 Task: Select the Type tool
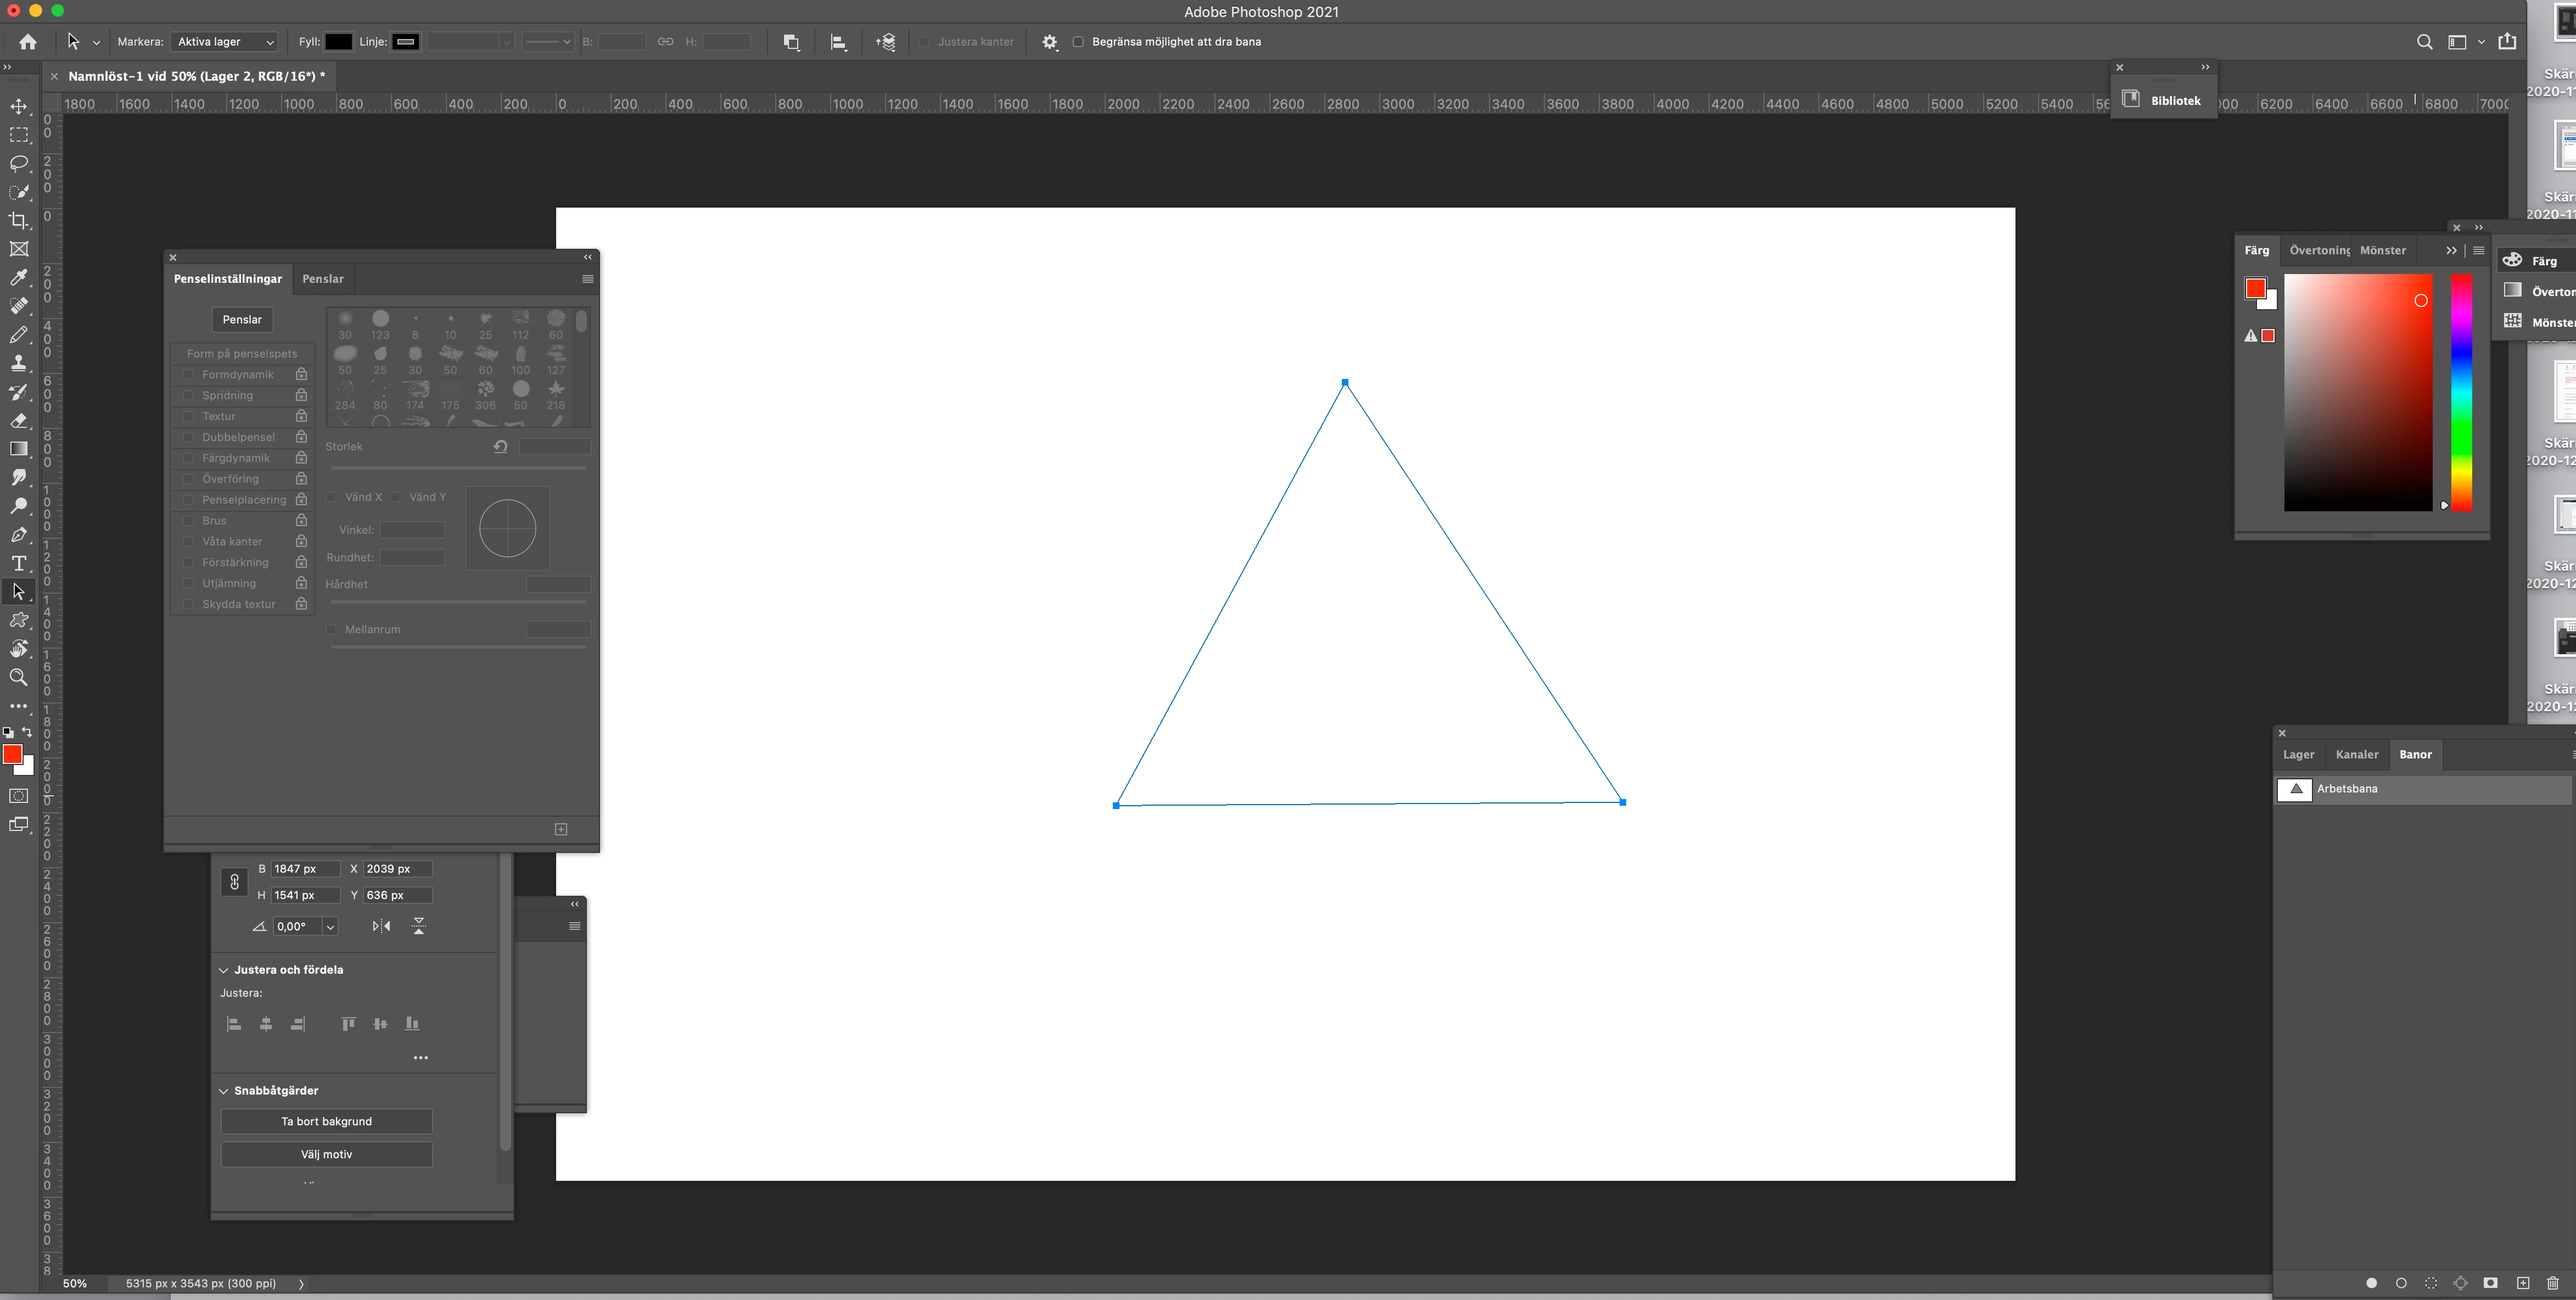tap(19, 563)
